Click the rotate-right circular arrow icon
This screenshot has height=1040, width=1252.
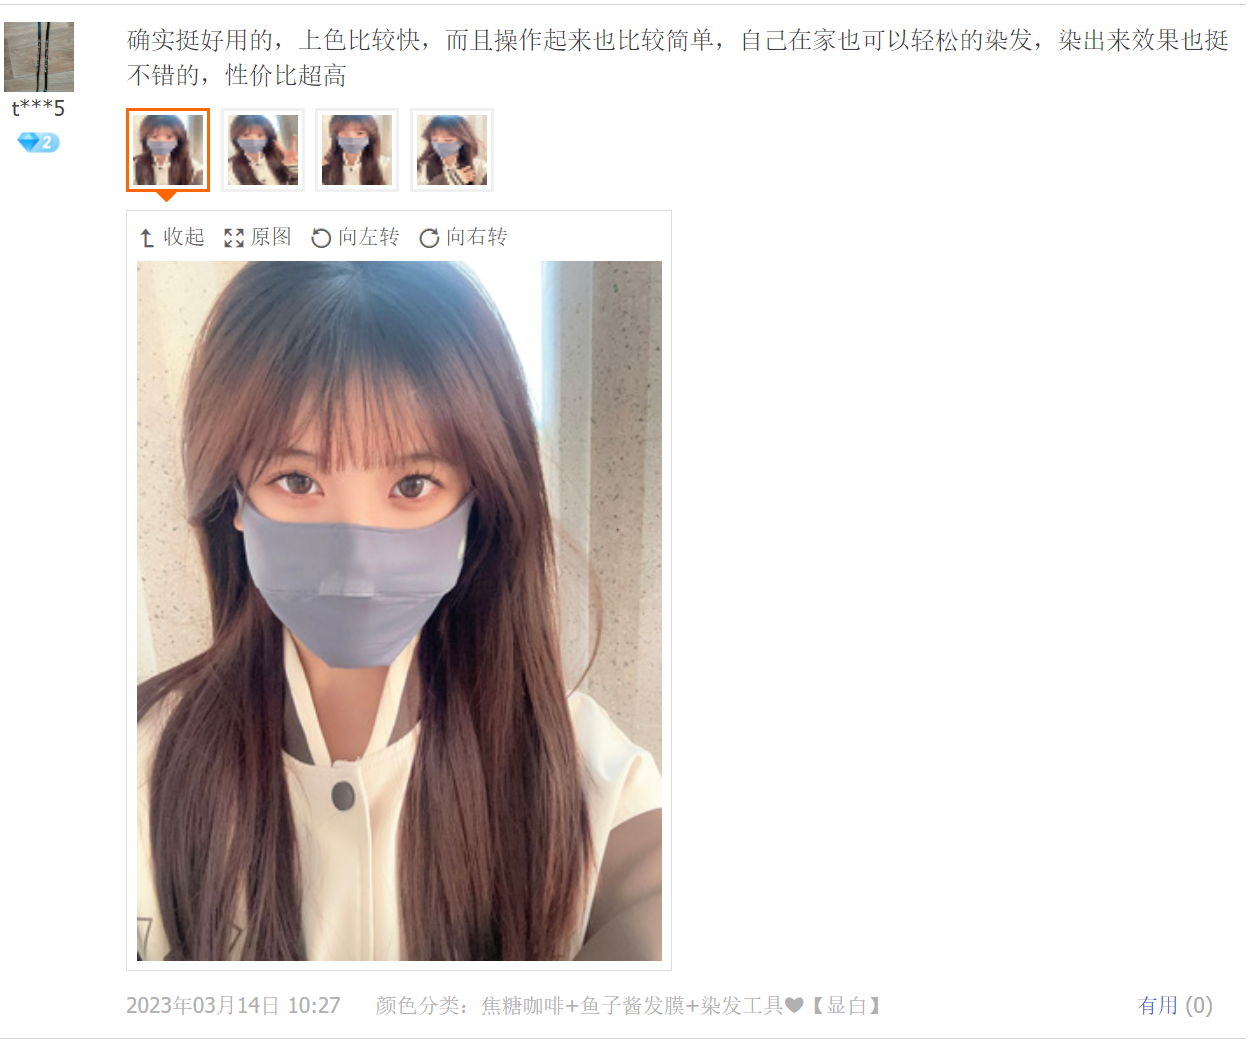[x=429, y=238]
